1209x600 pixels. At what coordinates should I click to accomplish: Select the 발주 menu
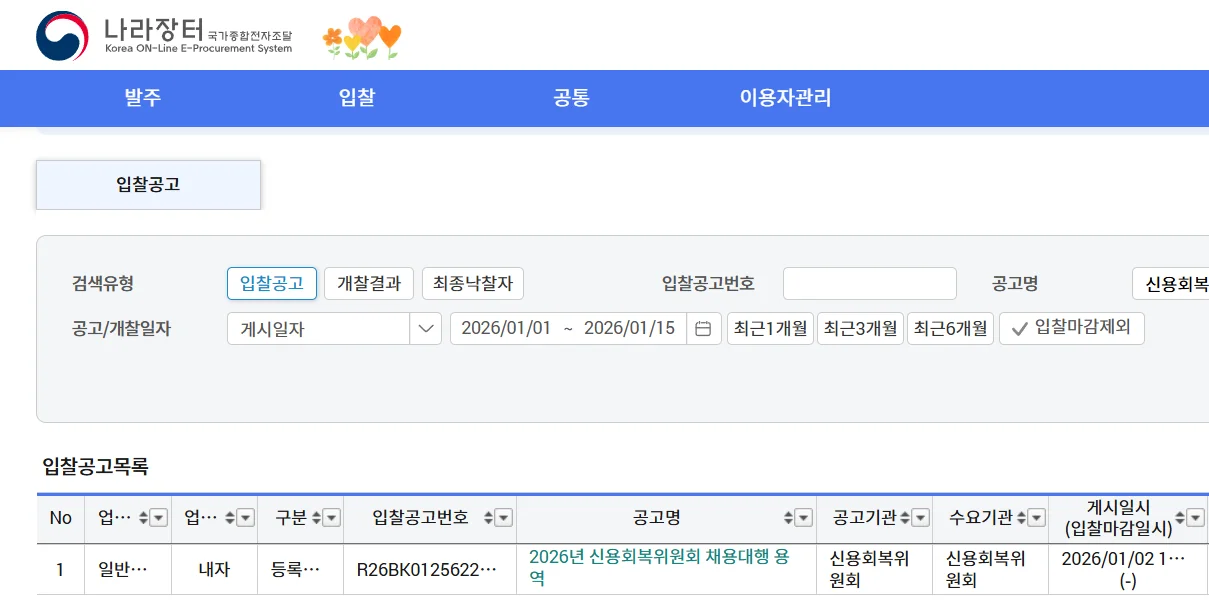click(x=142, y=98)
